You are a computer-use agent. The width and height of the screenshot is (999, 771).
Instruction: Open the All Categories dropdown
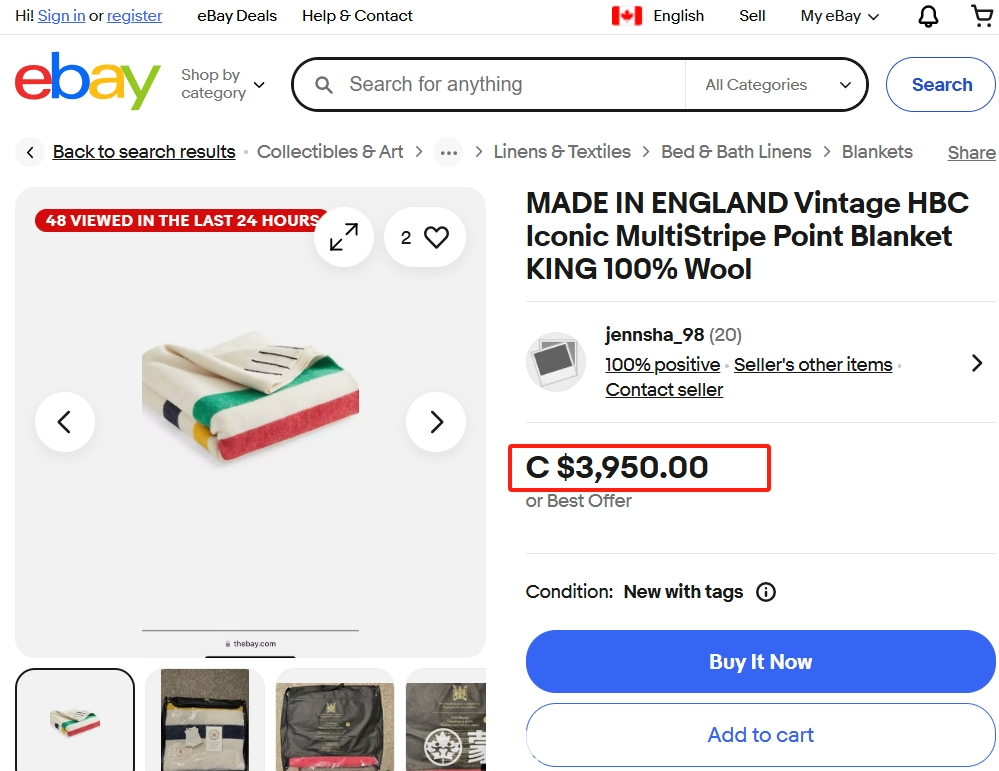click(777, 85)
